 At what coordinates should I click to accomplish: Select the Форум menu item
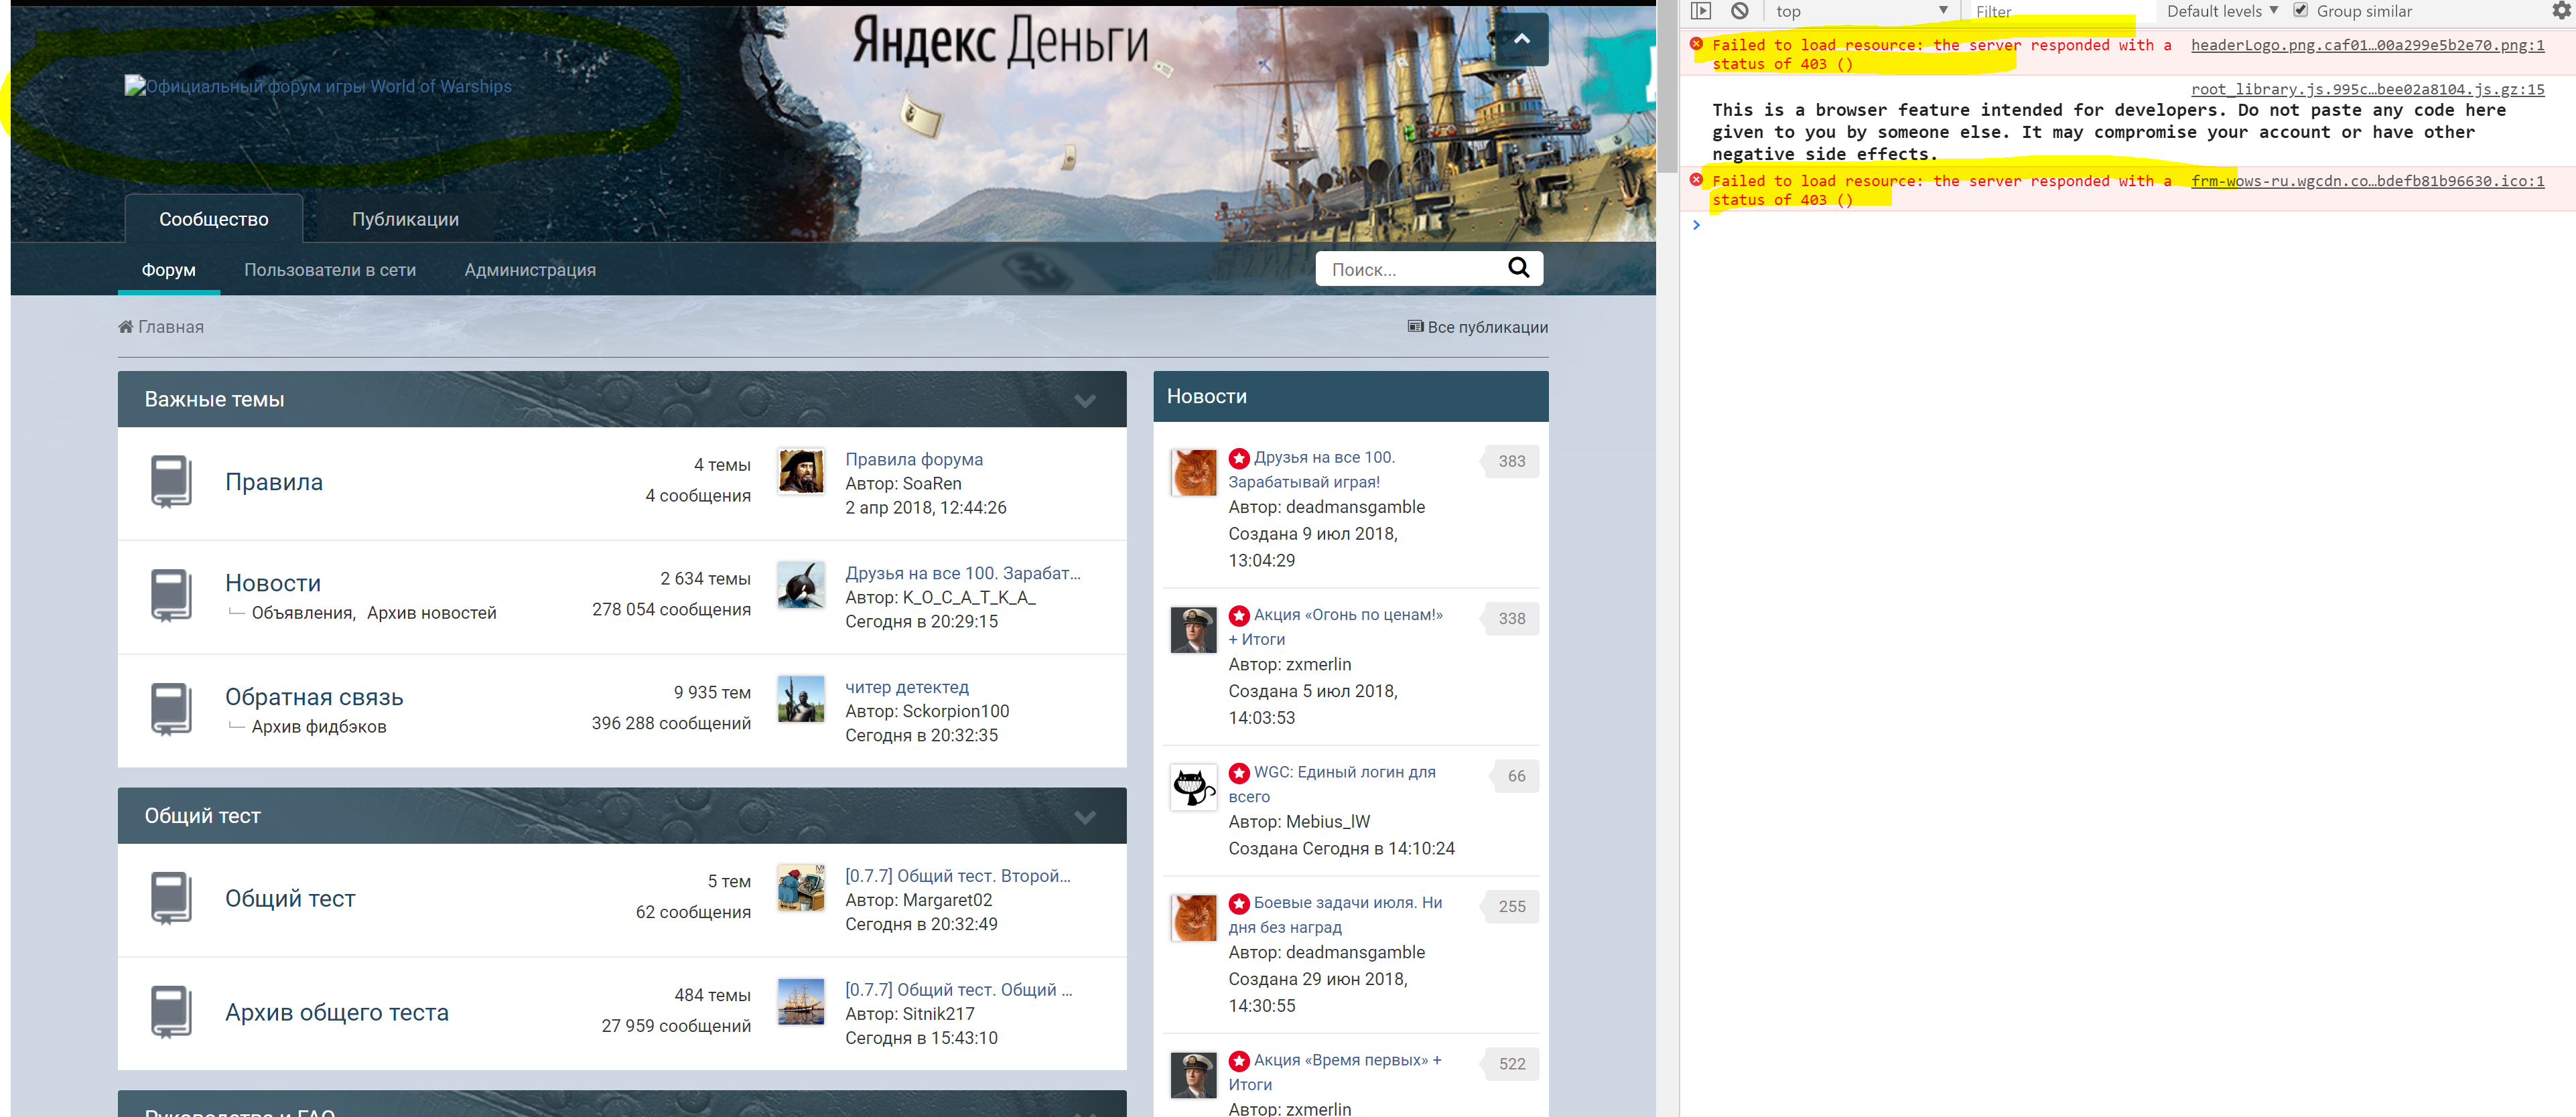click(169, 270)
